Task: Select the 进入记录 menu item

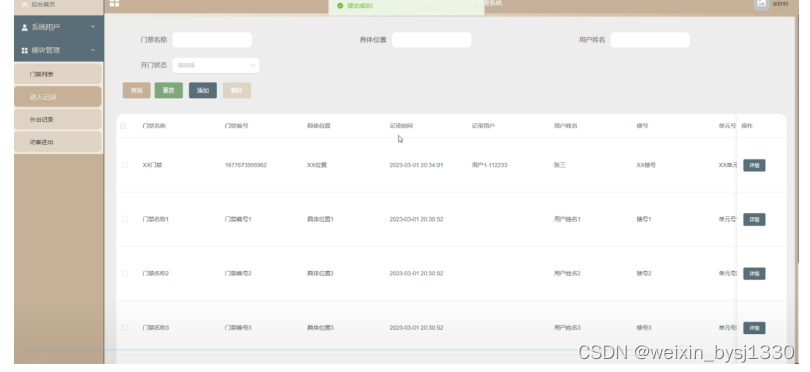Action: (x=58, y=97)
